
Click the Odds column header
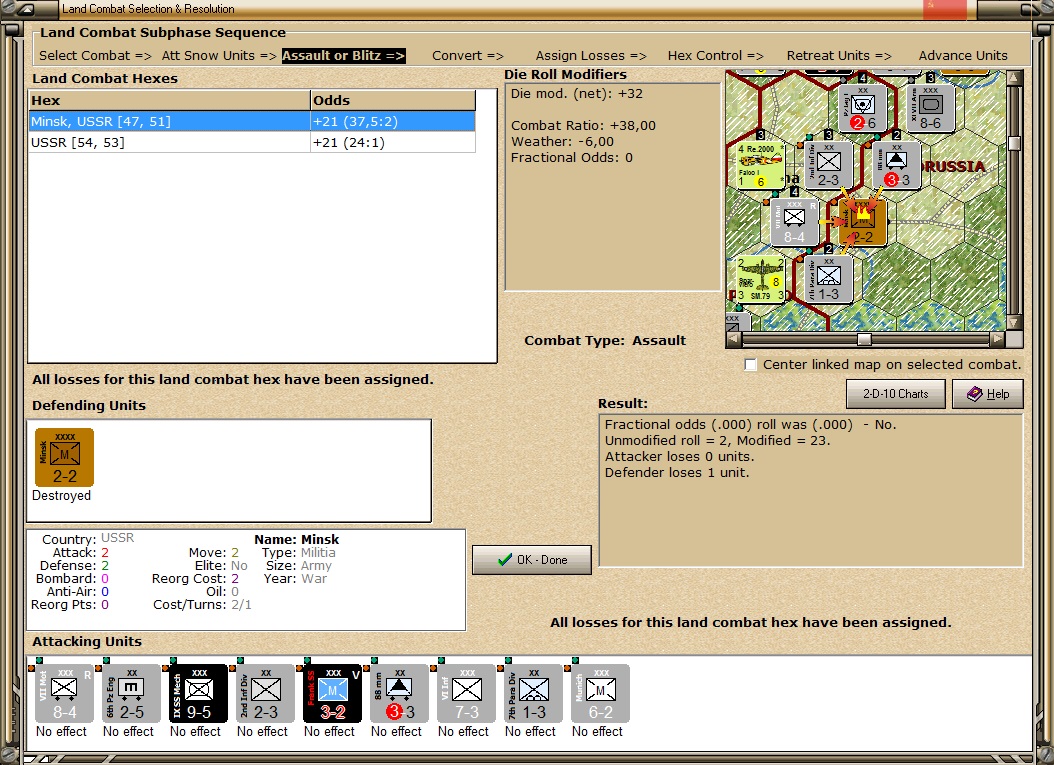393,100
